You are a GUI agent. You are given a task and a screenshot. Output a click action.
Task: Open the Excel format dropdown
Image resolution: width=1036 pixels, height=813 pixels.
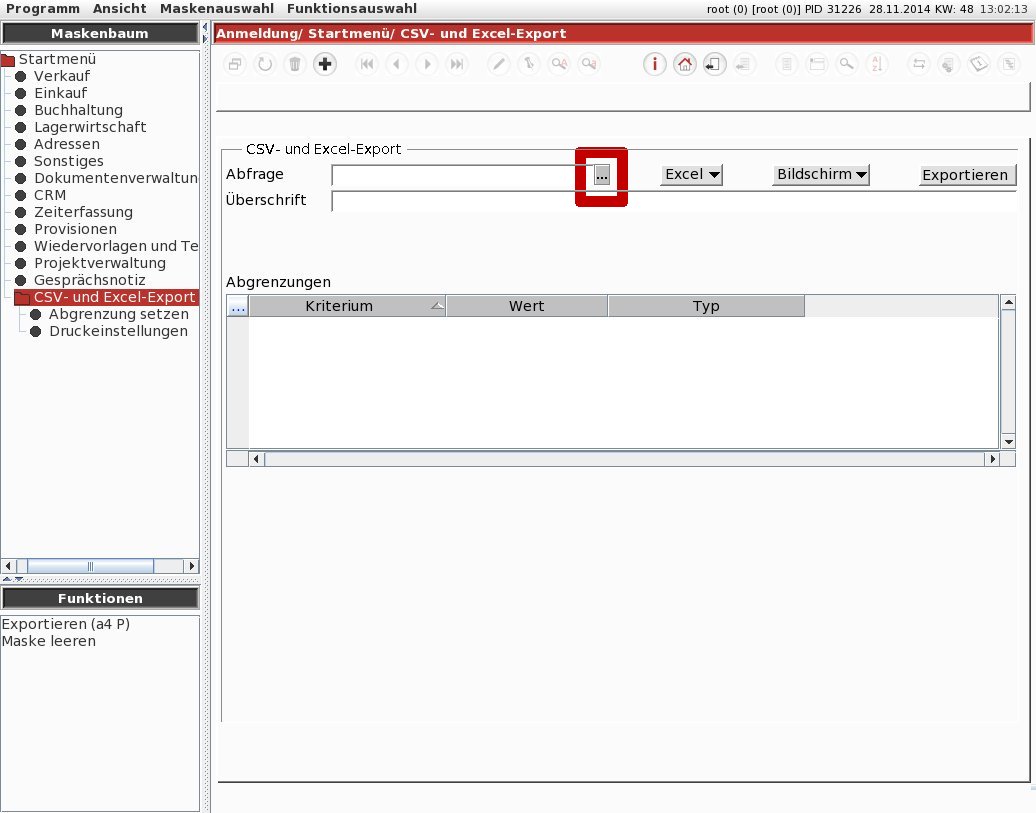pos(691,174)
